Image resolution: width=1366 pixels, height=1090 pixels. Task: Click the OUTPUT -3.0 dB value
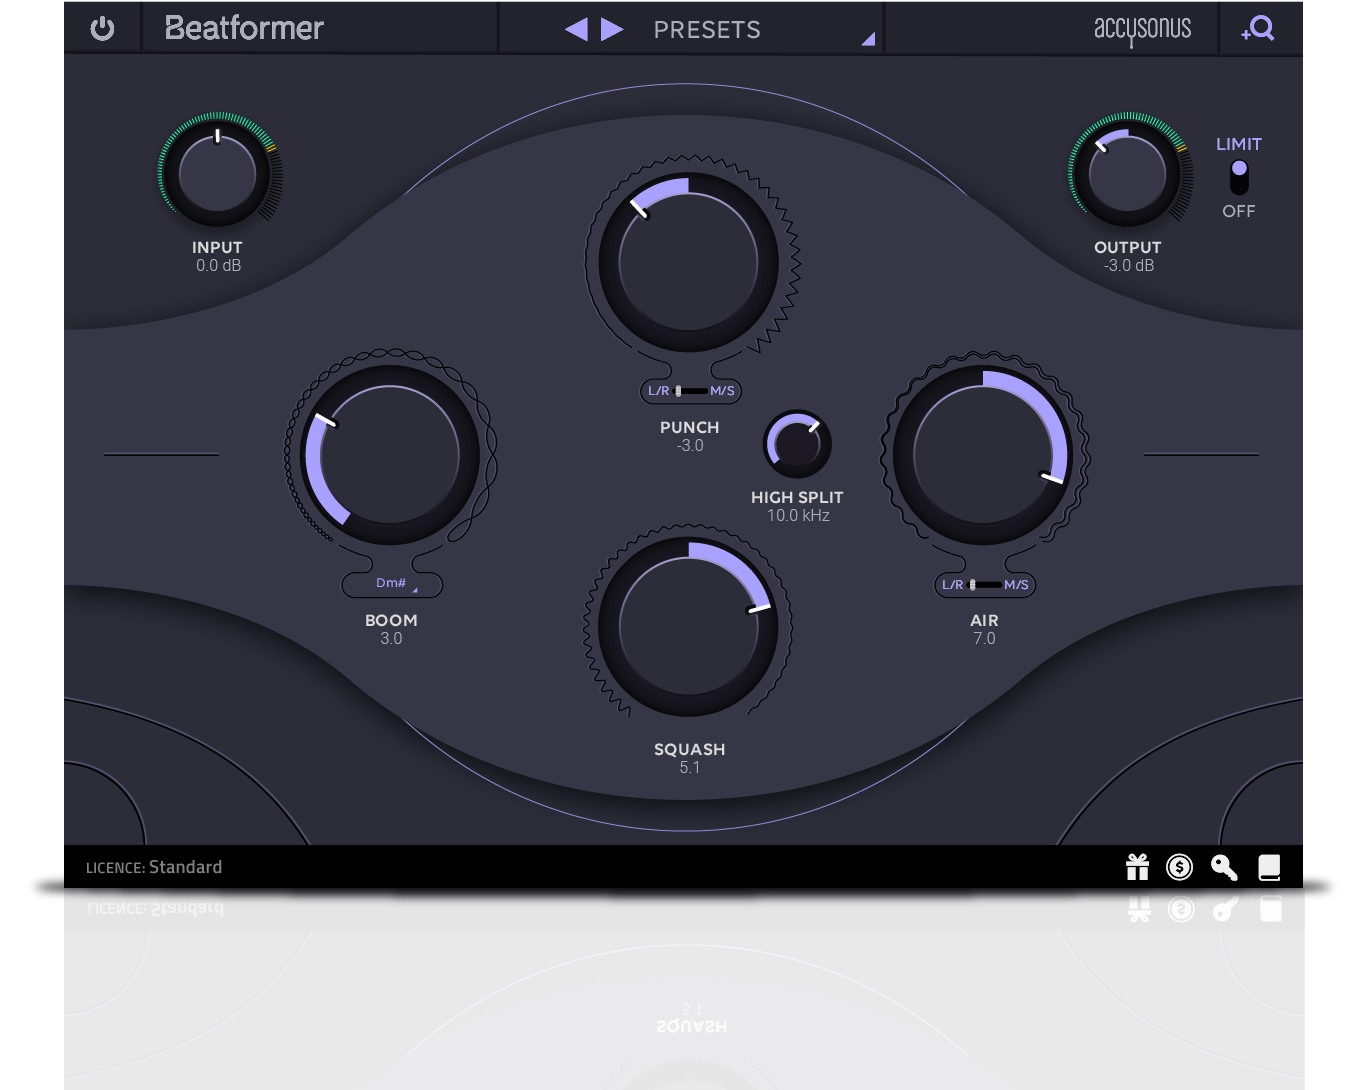point(1129,266)
